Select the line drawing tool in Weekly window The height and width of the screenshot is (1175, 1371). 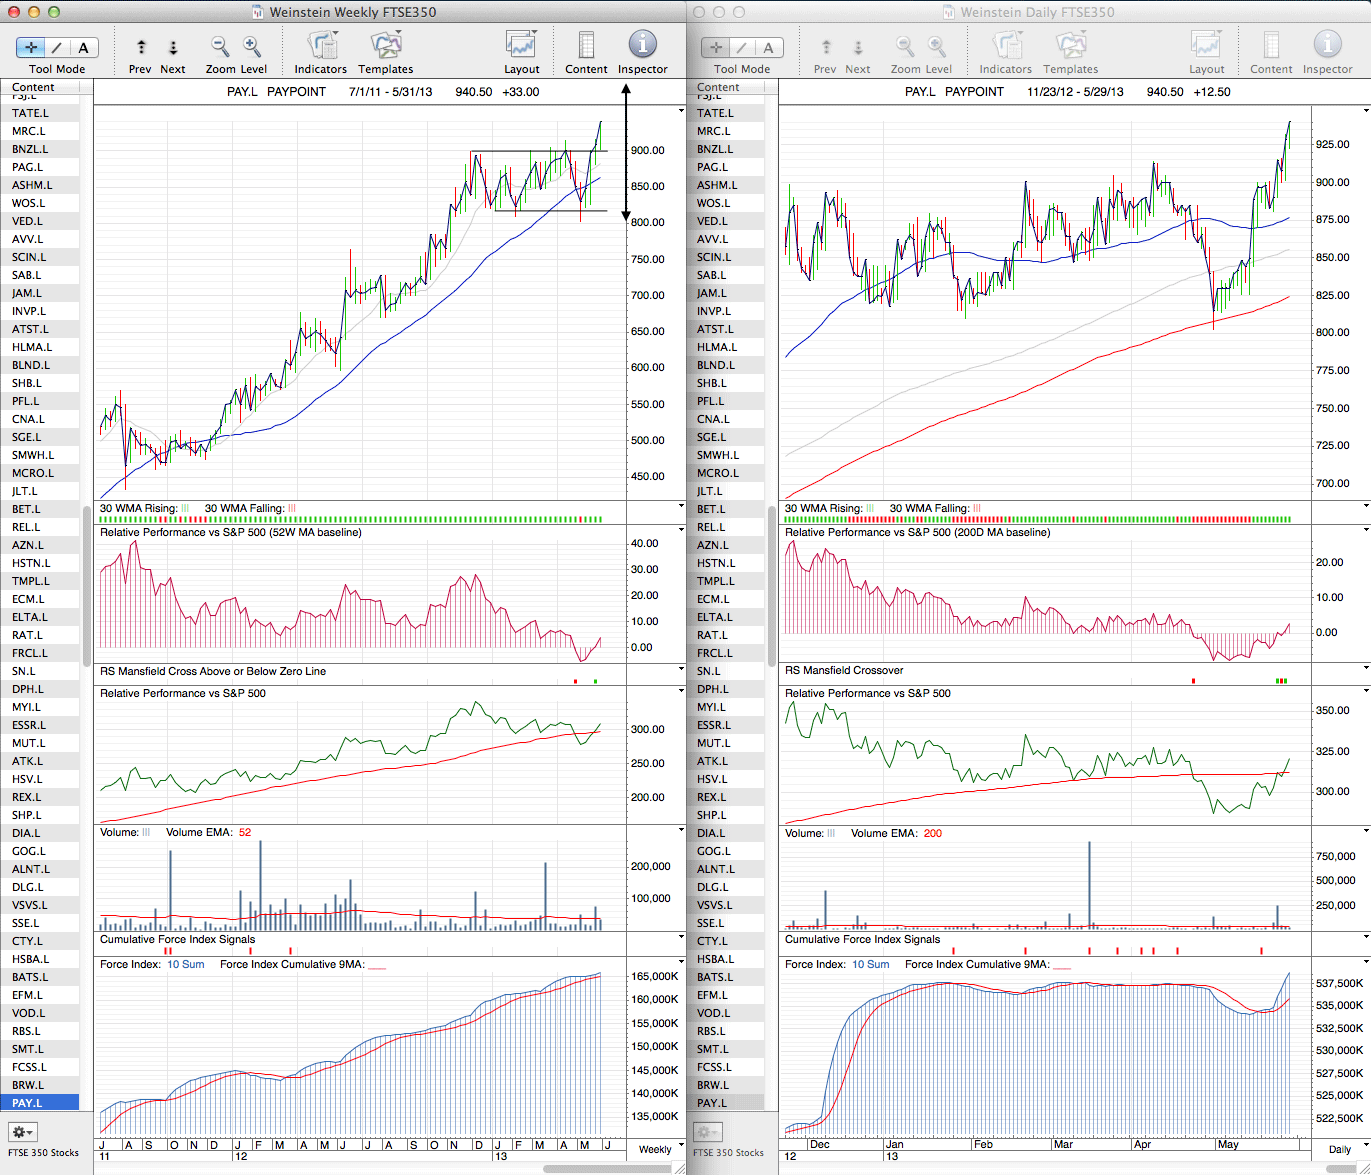(57, 48)
